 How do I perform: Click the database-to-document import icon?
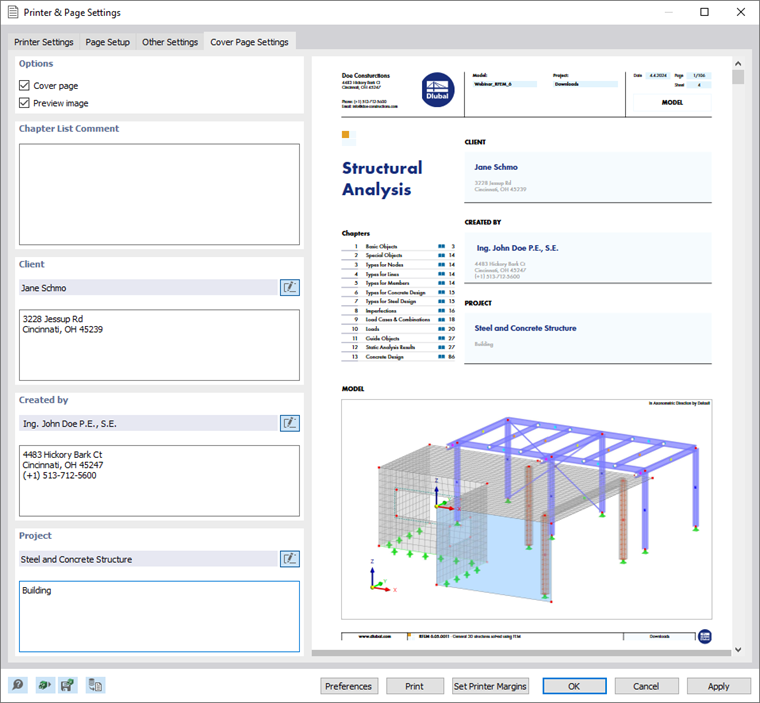point(95,685)
